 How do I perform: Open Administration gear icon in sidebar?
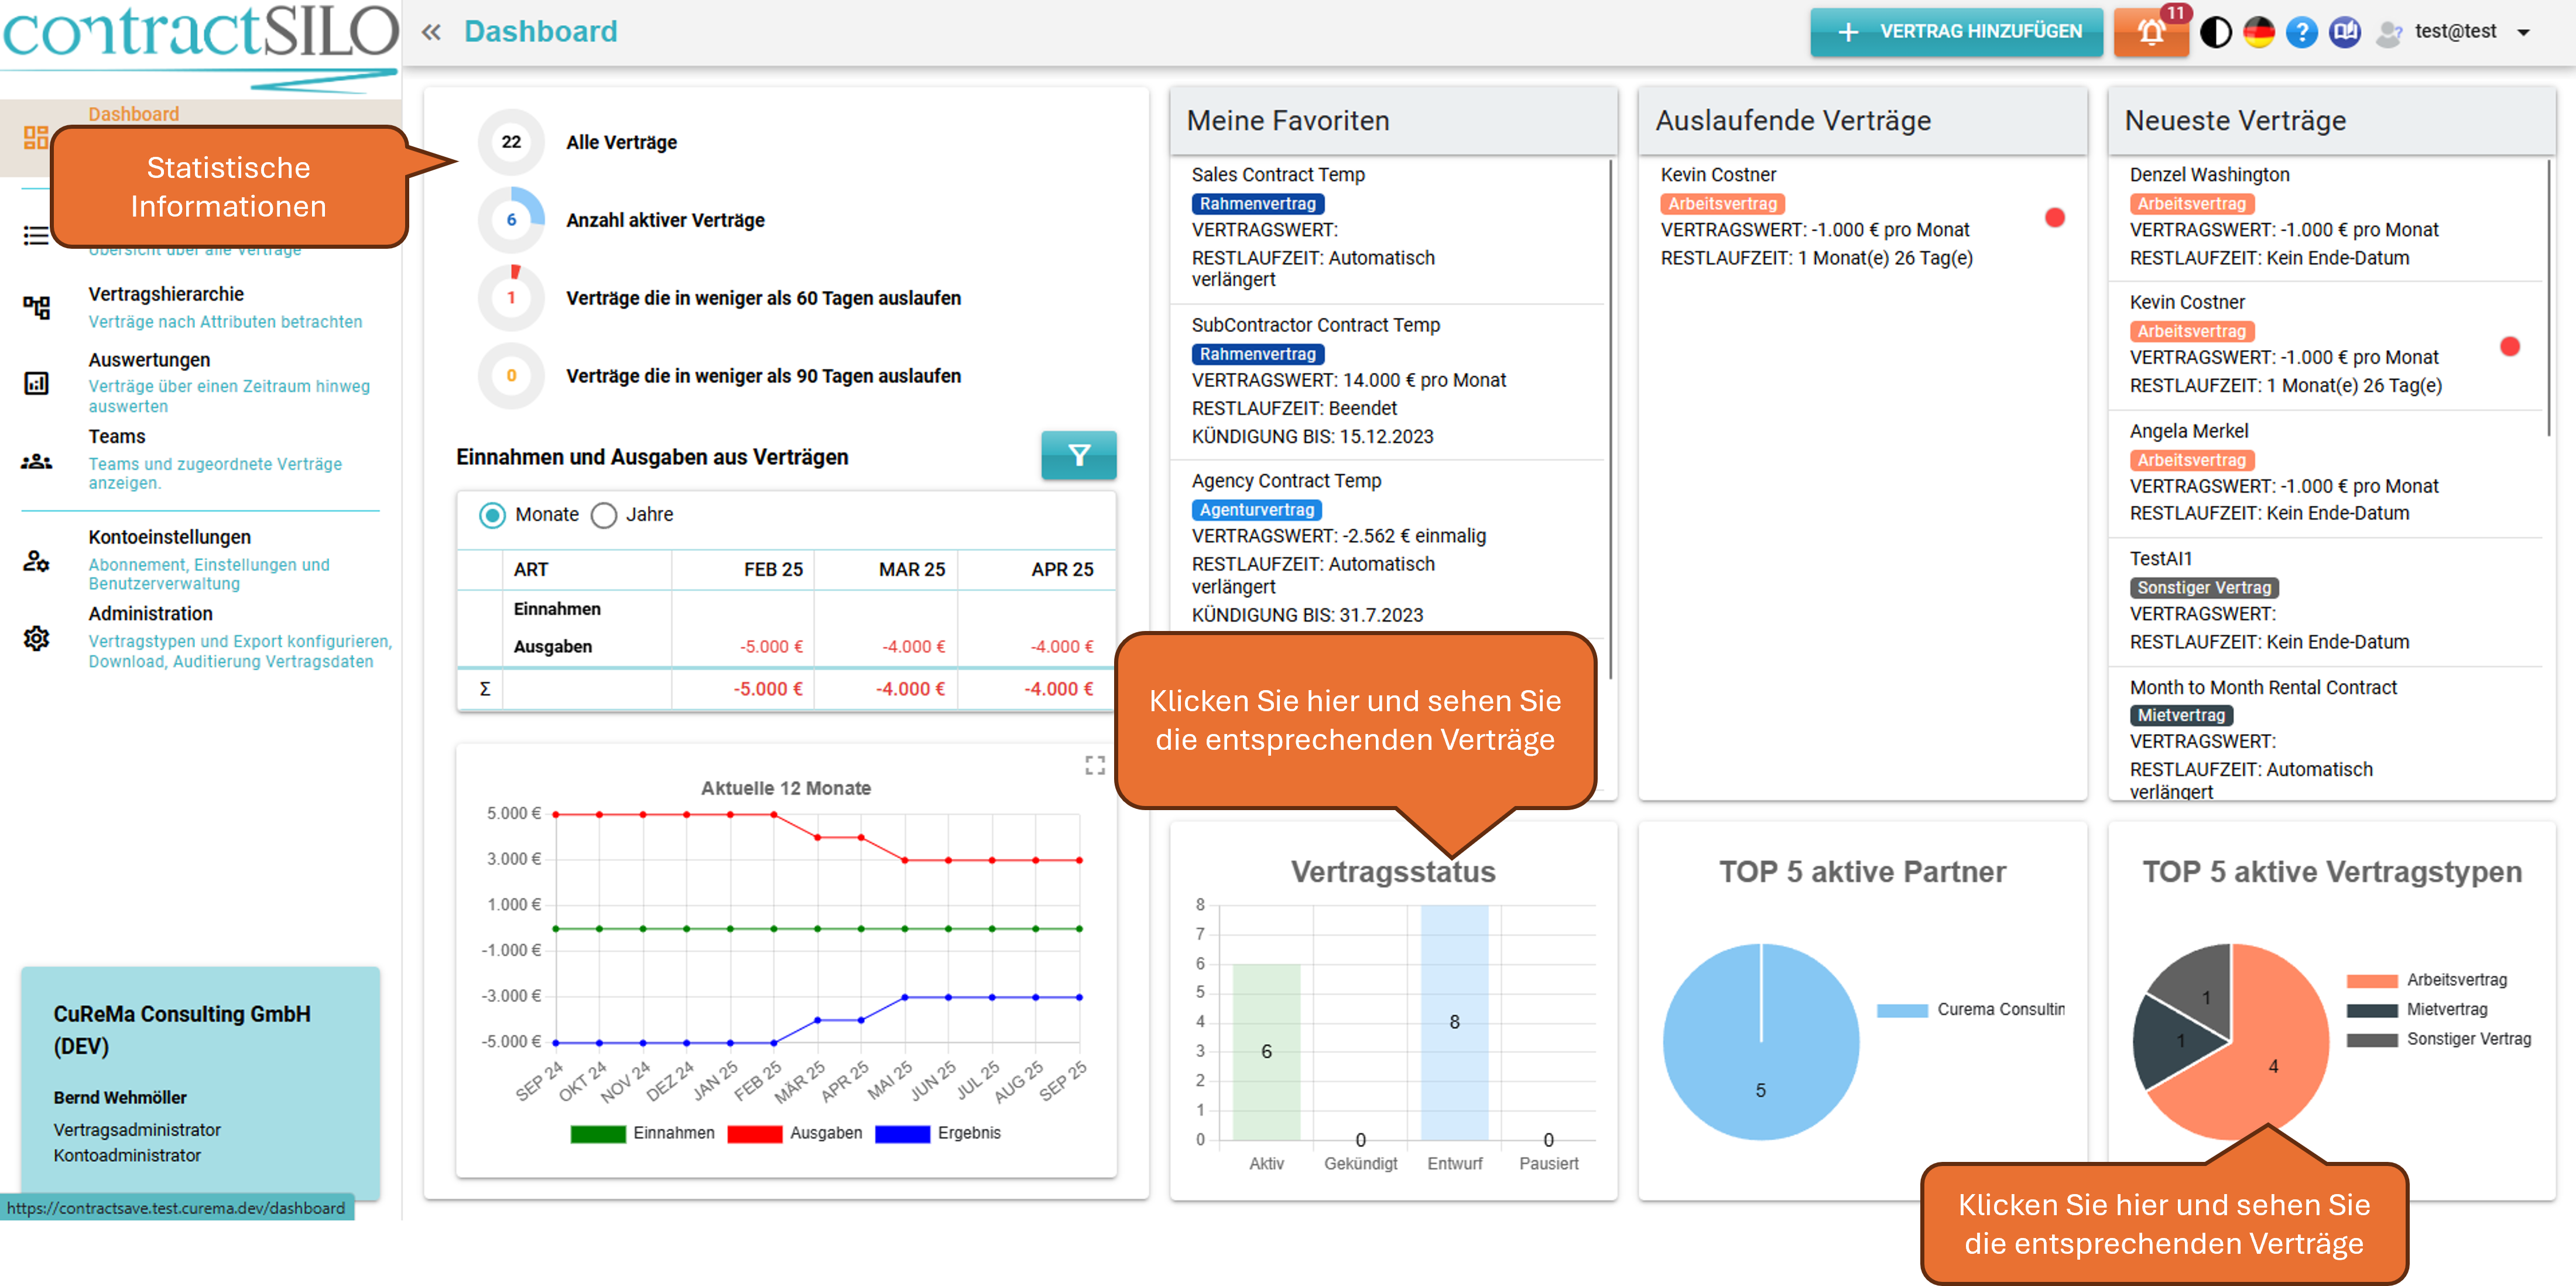coord(36,638)
